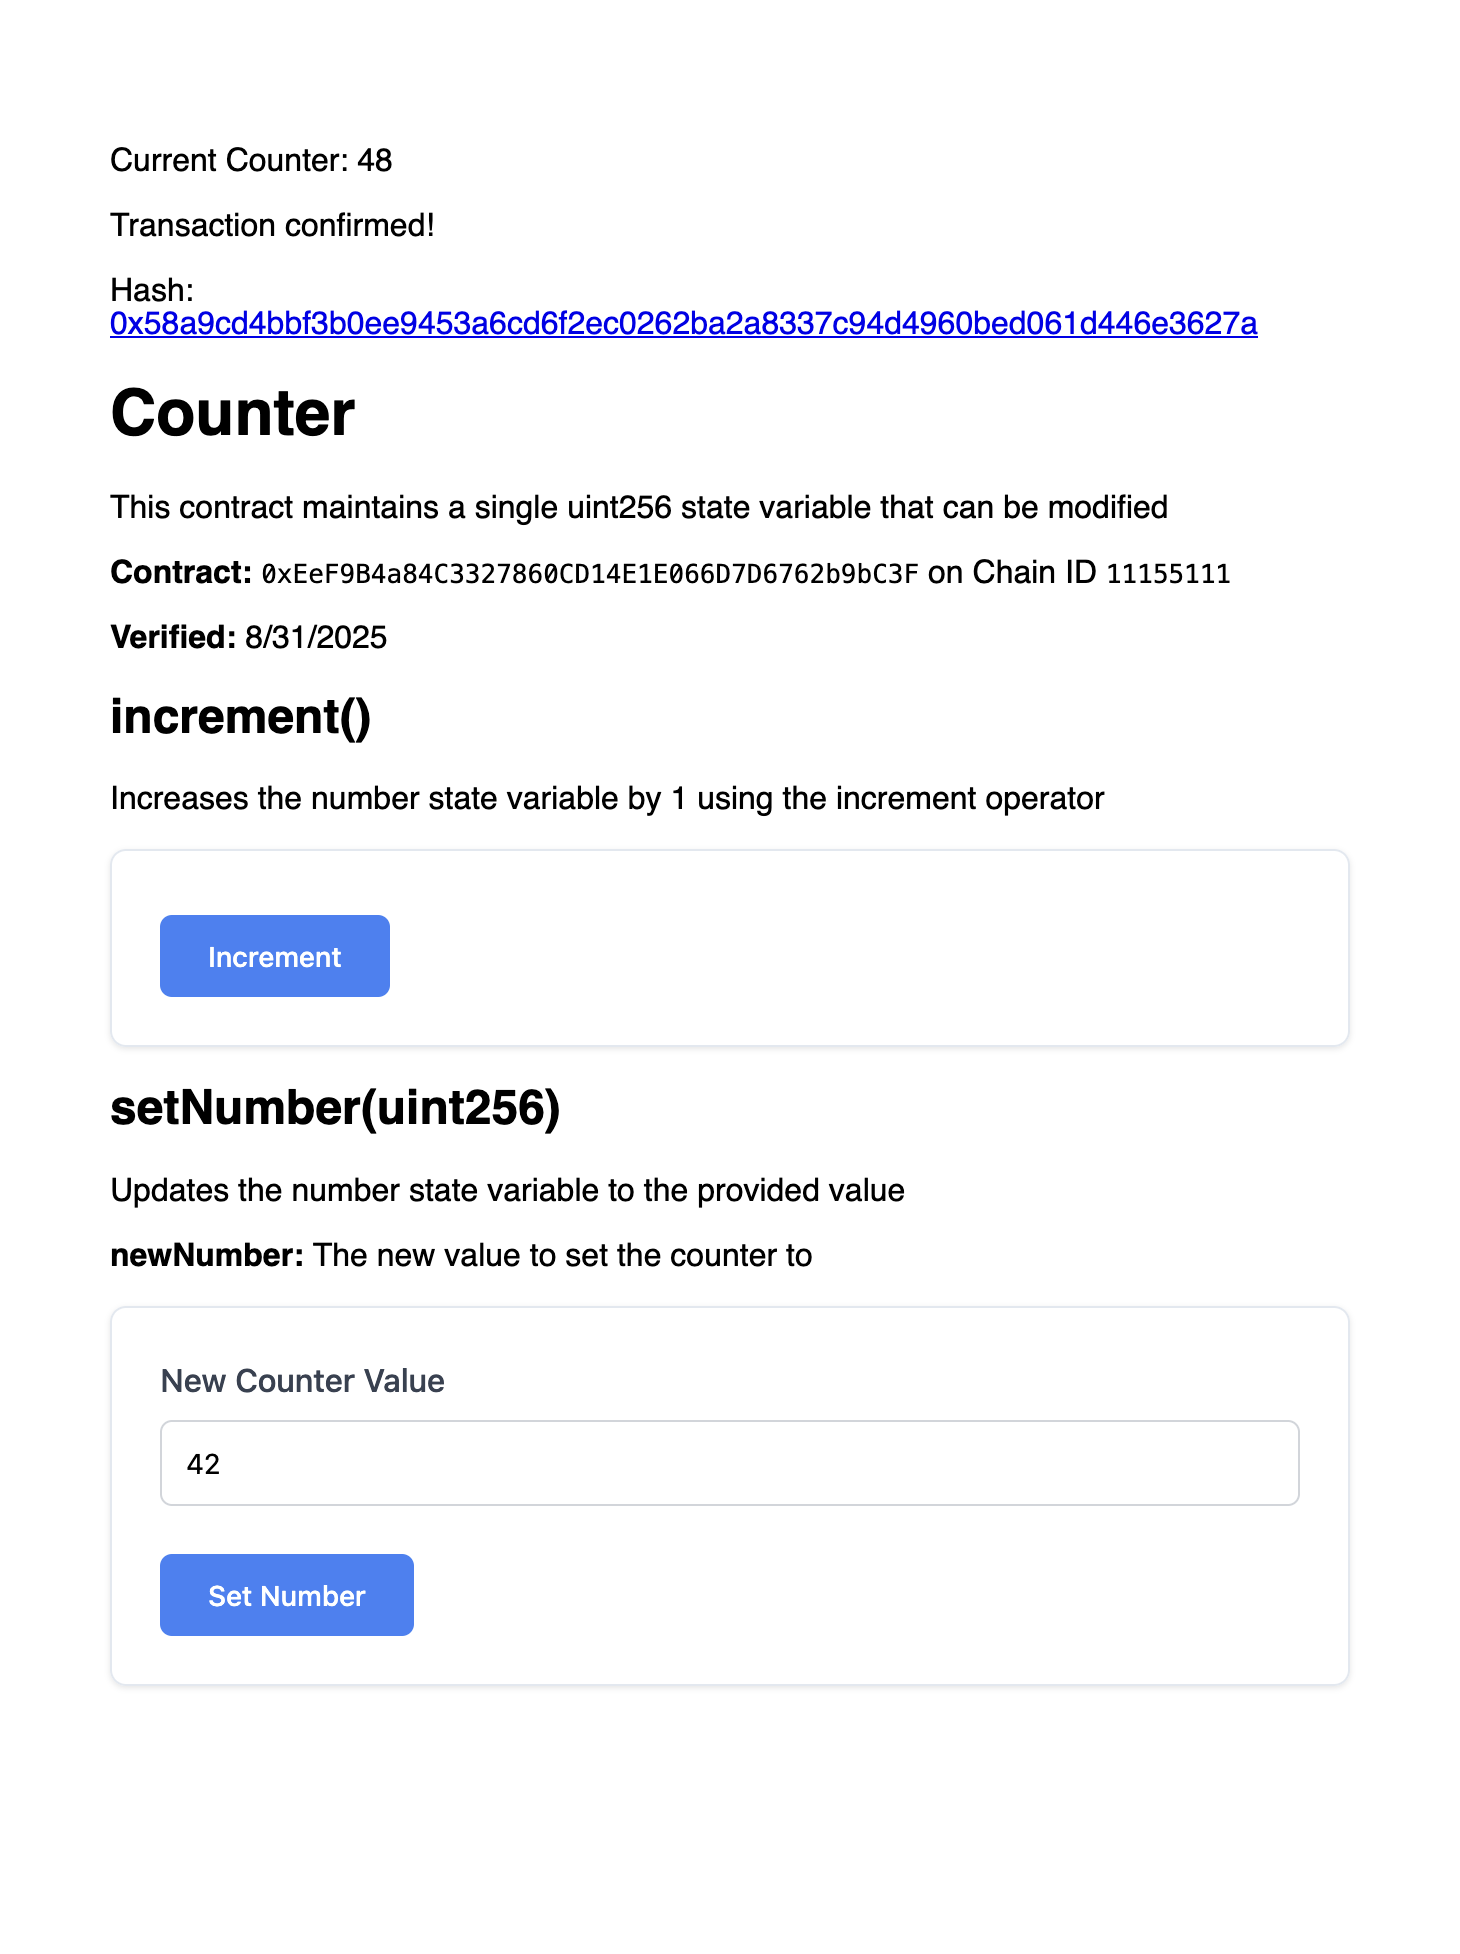1460x1954 pixels.
Task: Focus the New Counter Value input field
Action: [x=729, y=1463]
